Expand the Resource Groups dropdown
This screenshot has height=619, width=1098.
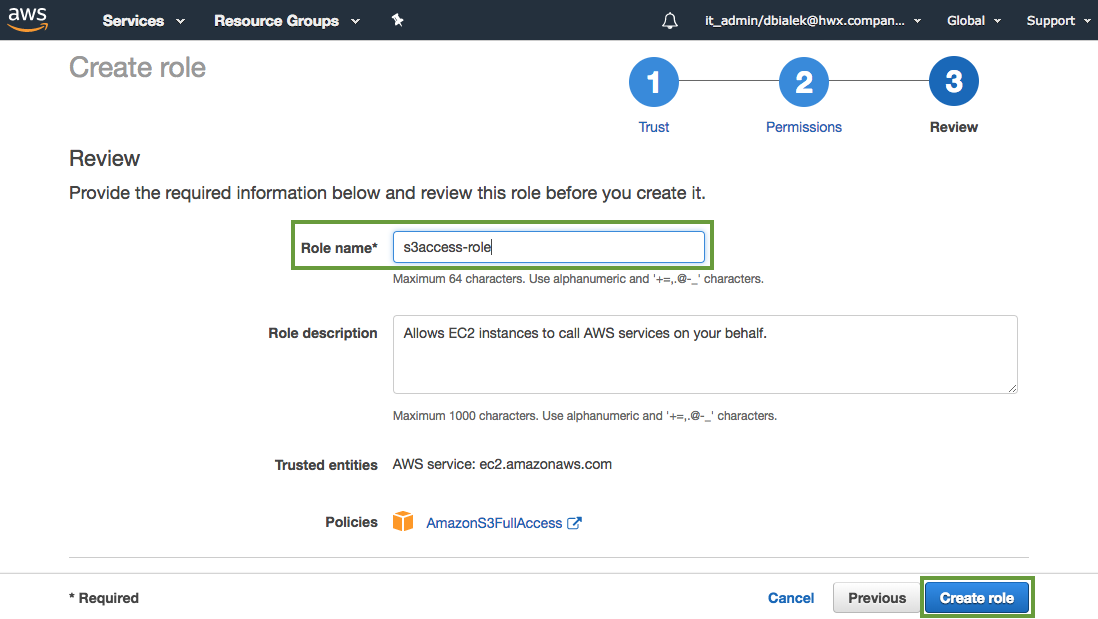point(287,21)
